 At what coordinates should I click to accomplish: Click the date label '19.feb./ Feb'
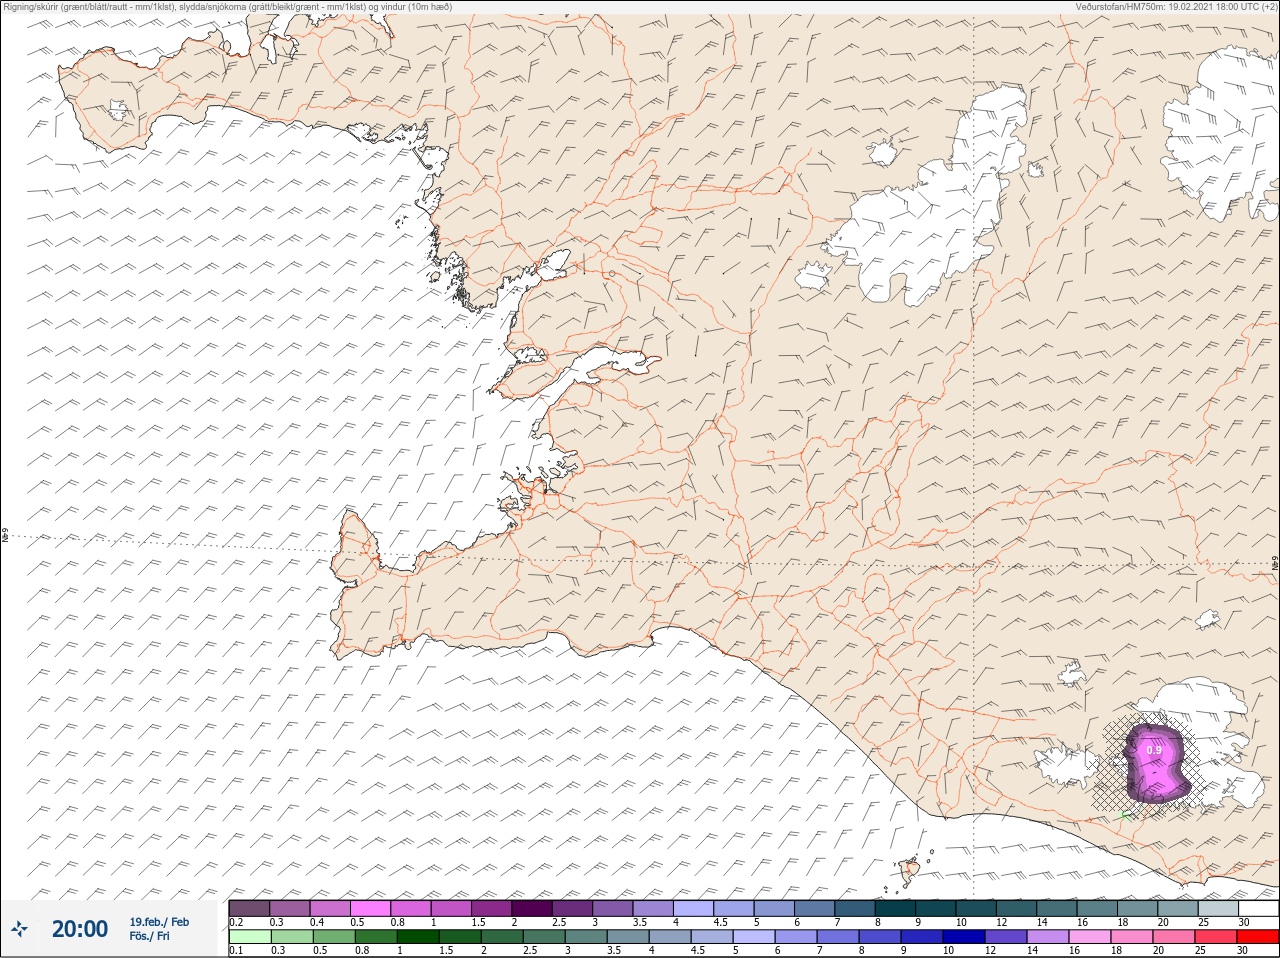point(159,921)
